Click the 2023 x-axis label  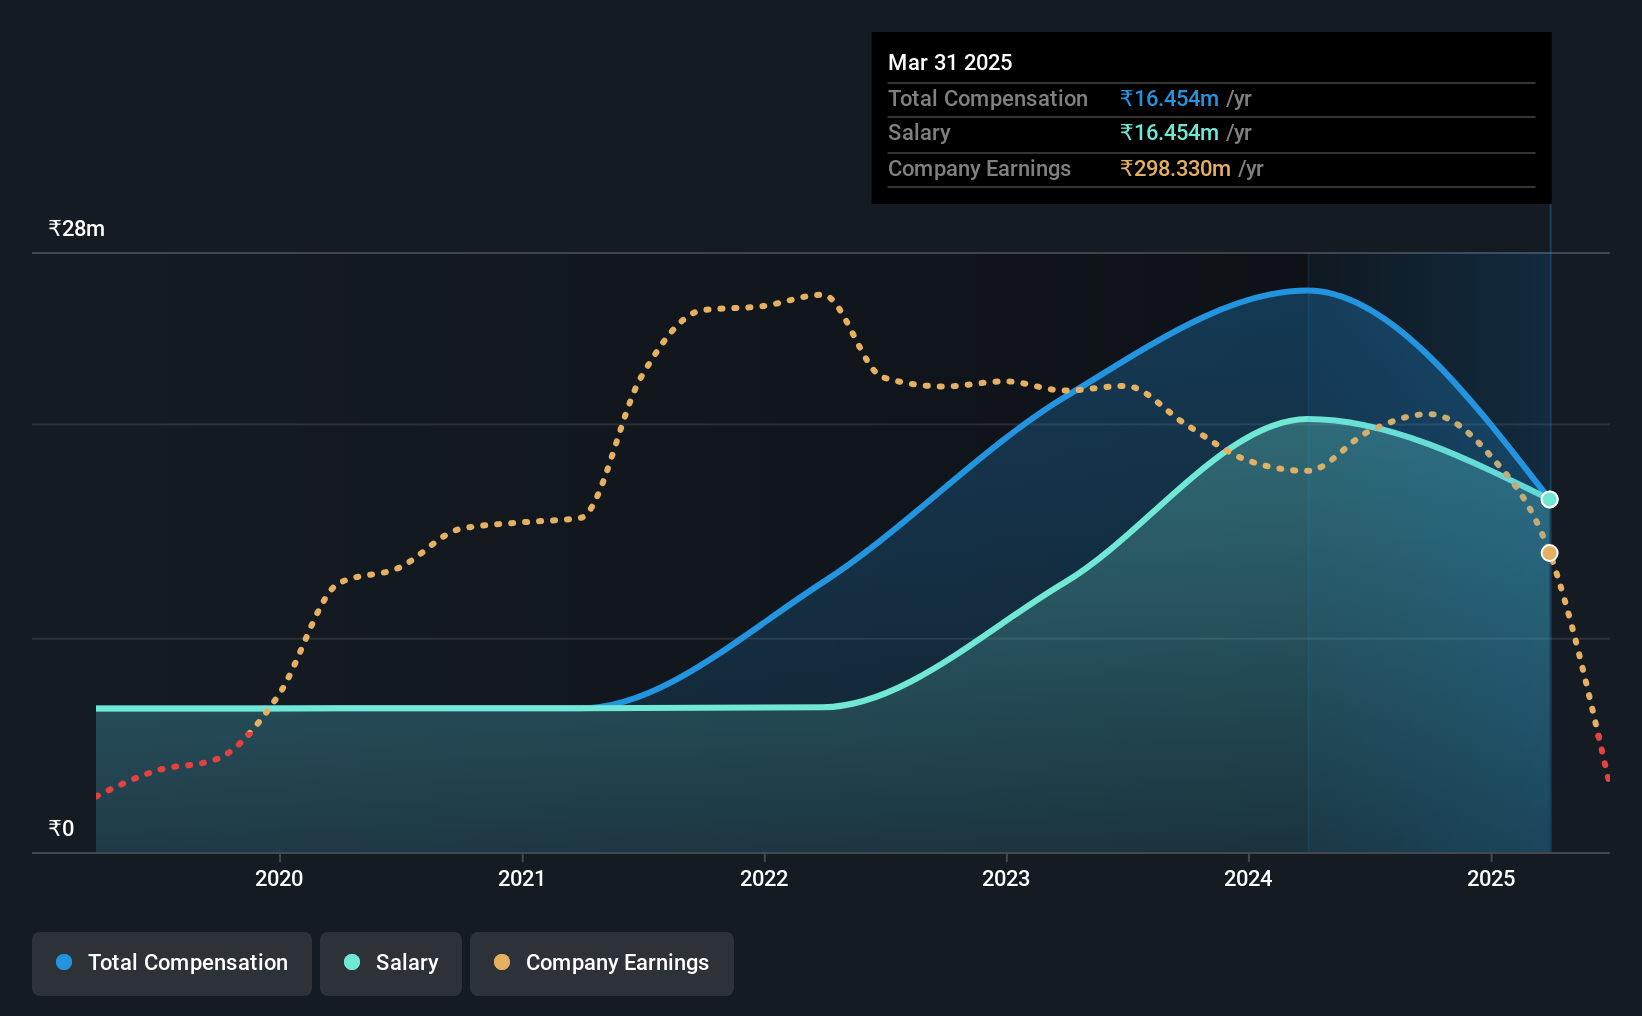(x=1006, y=878)
